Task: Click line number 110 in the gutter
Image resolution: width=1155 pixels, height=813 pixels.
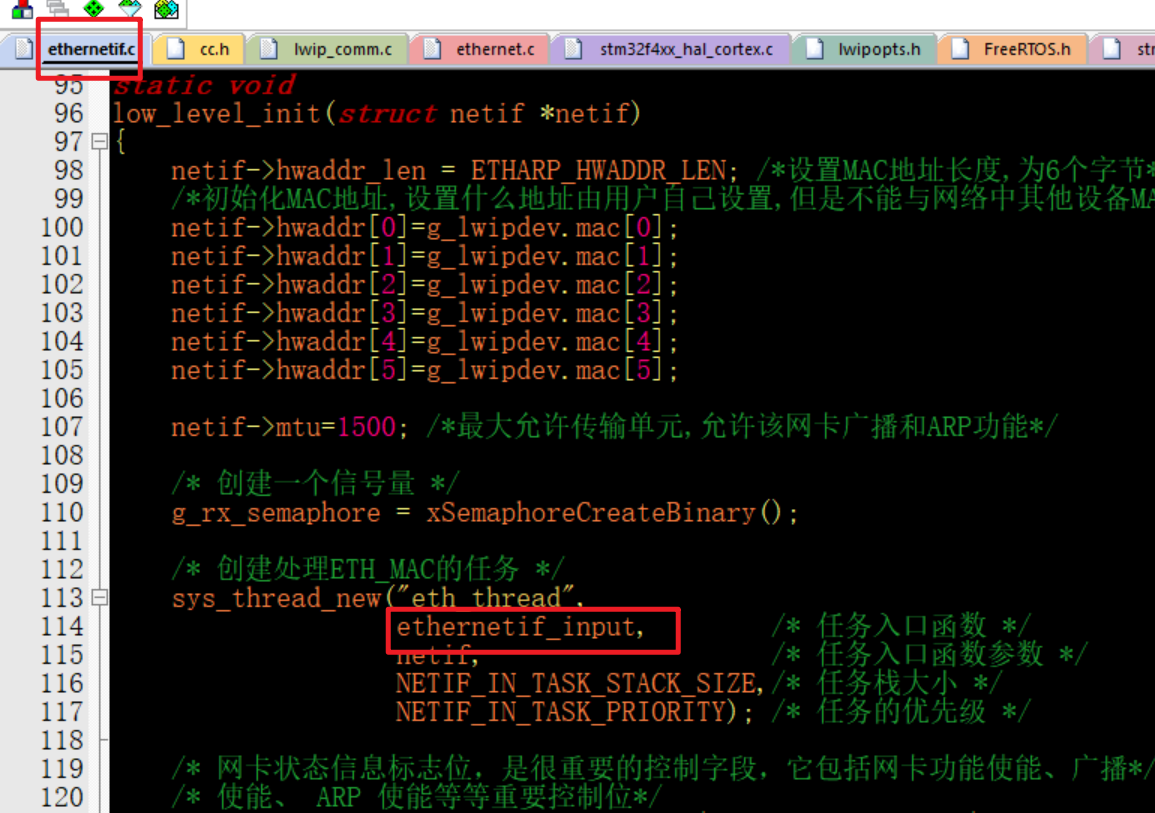Action: click(62, 513)
